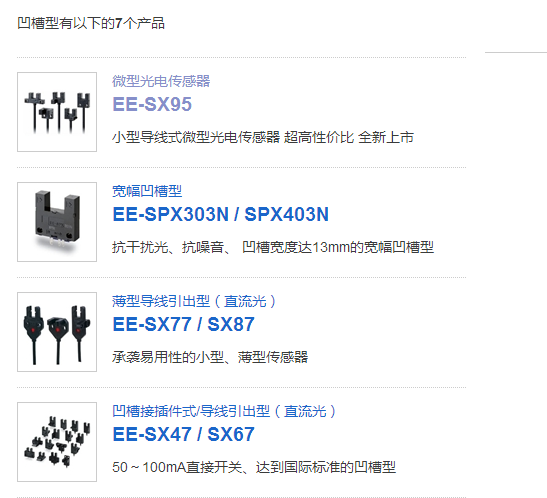Viewport: 547px width, 498px height.
Task: Open the EE-SX77 / SX87 sensor thumbnail
Action: 57,332
